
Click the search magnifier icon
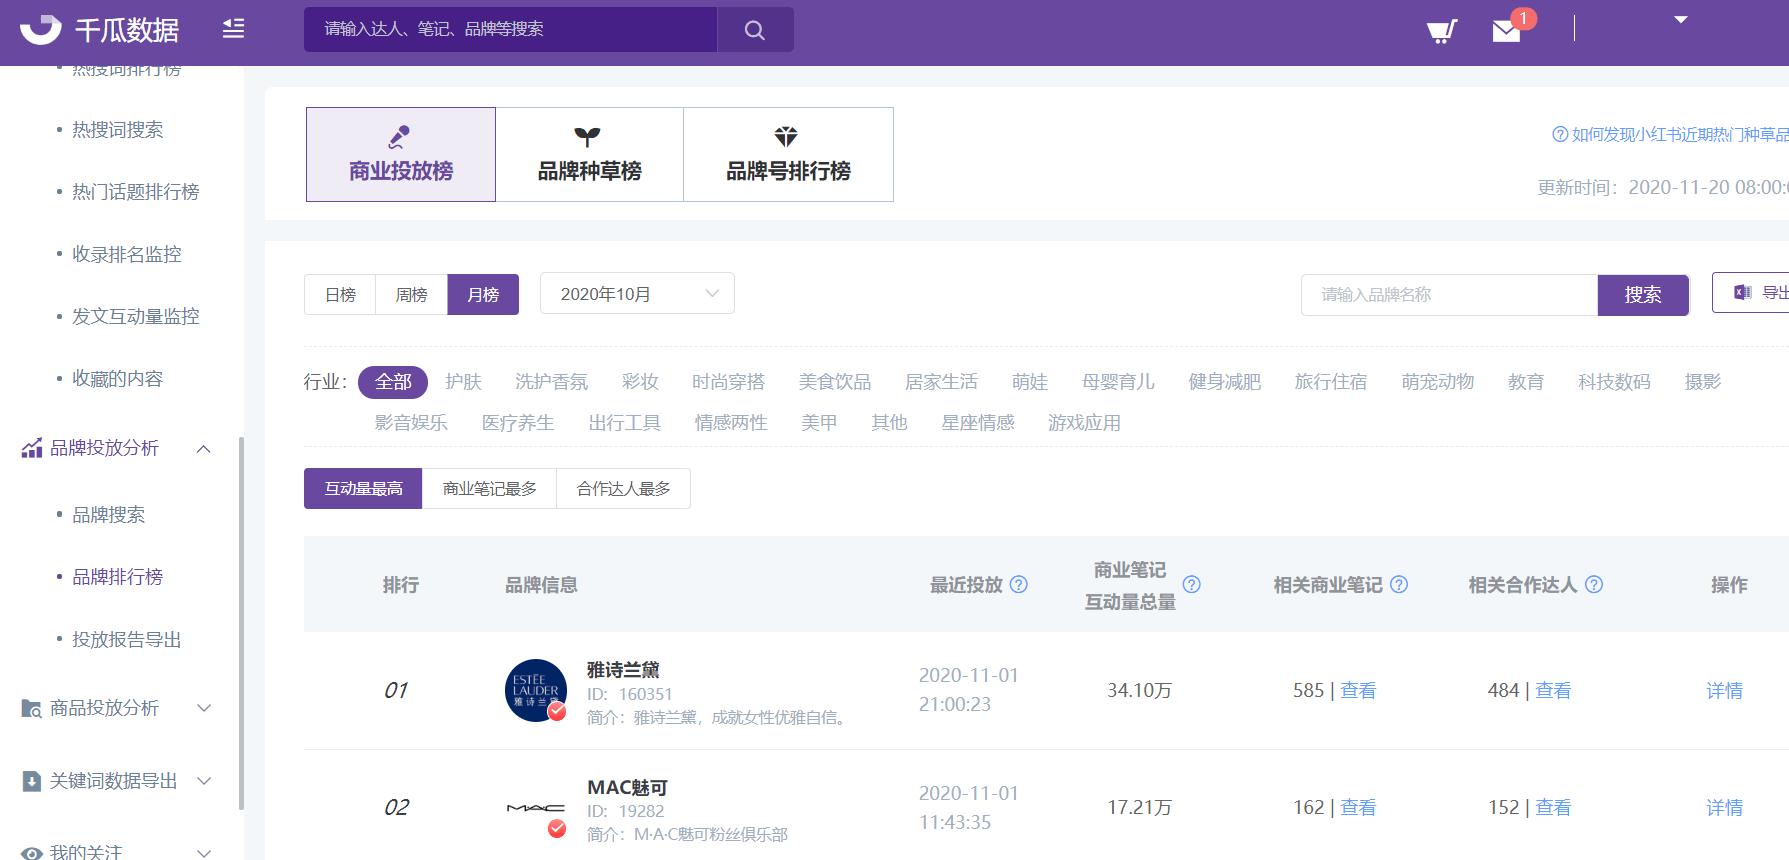755,30
